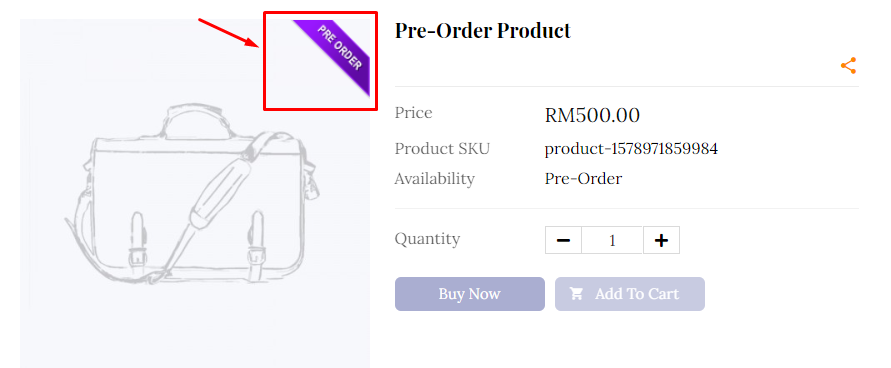891x368 pixels.
Task: Select the product-1578971859984 SKU text
Action: [x=631, y=149]
